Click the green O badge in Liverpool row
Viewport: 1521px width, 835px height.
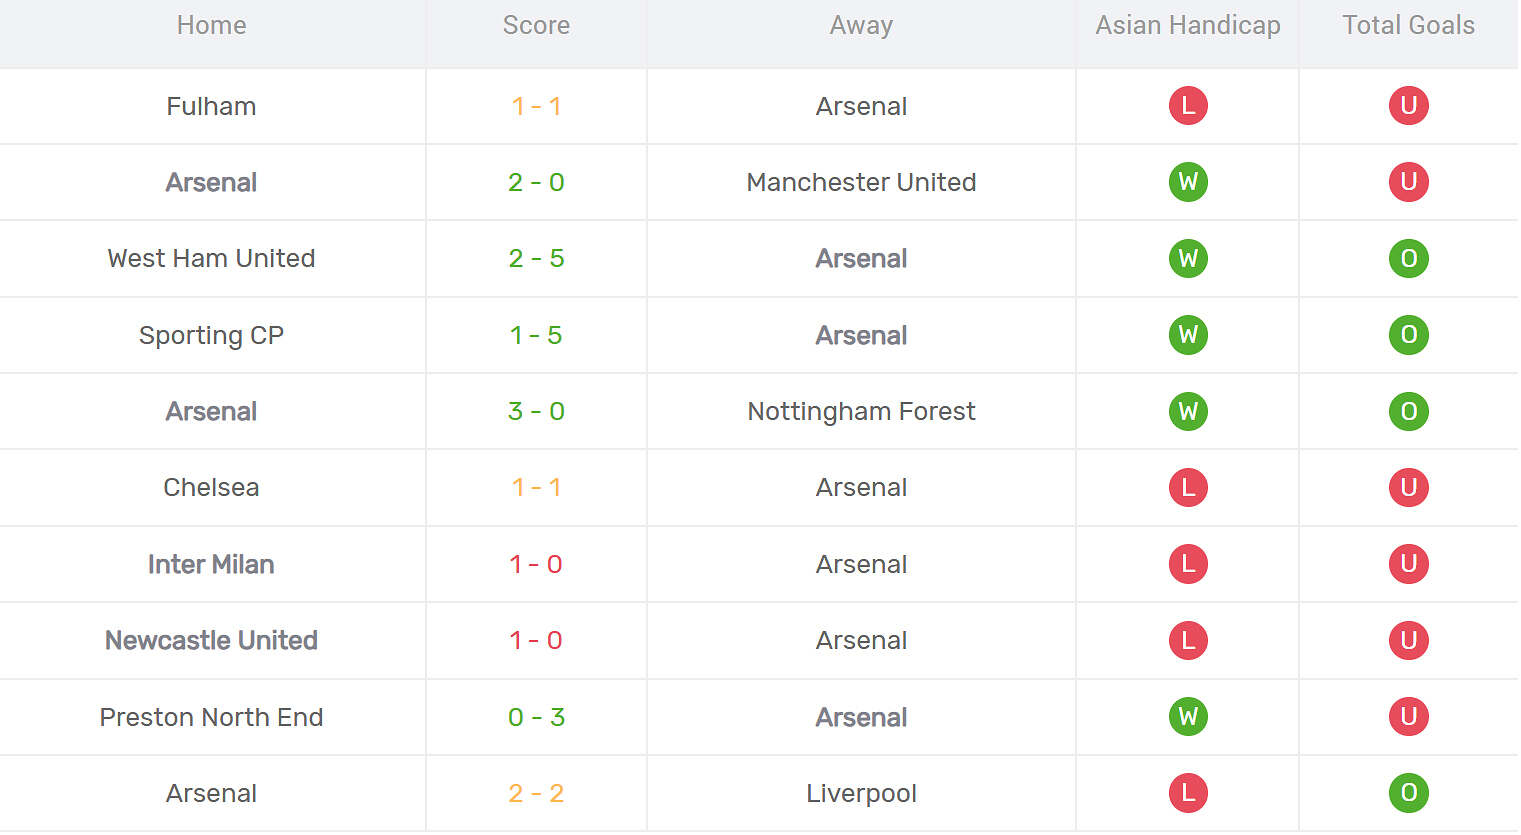(1408, 793)
